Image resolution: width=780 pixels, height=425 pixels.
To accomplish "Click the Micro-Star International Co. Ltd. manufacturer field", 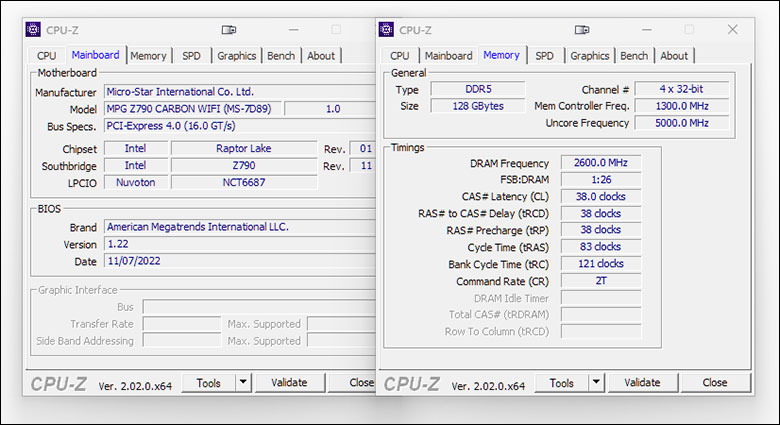I will [240, 92].
